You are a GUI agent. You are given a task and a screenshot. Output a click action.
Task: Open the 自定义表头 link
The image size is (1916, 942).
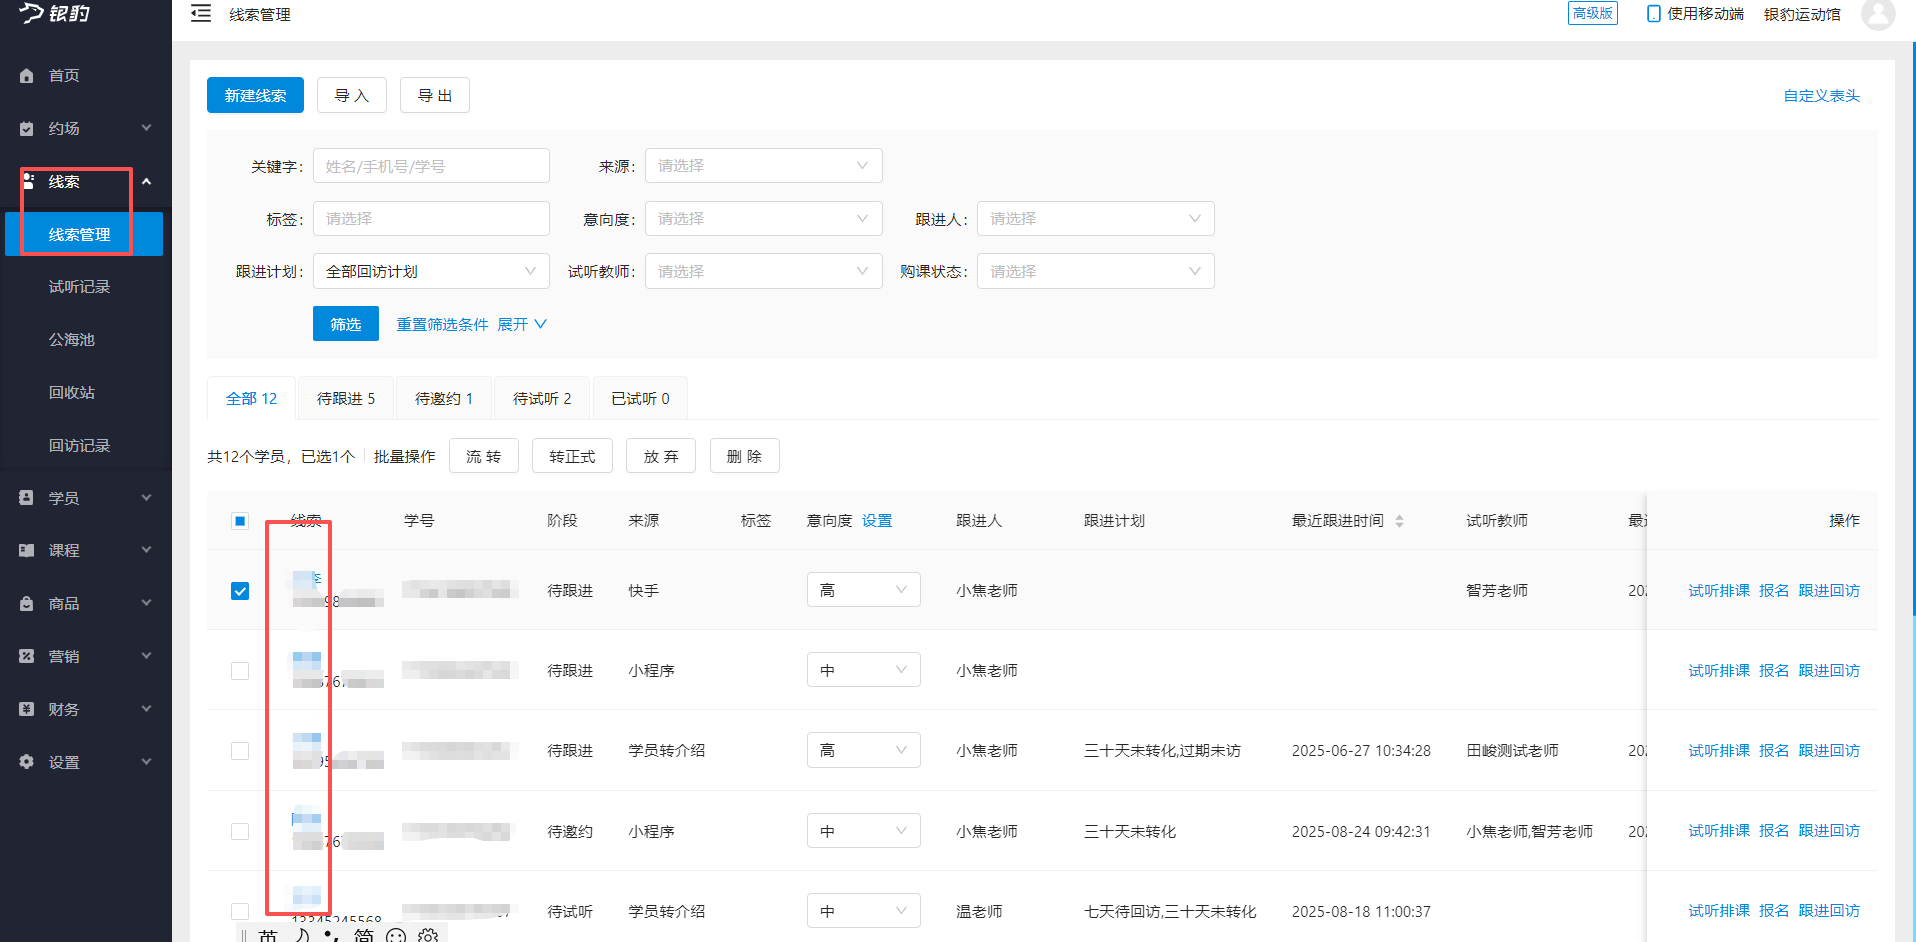[x=1819, y=95]
